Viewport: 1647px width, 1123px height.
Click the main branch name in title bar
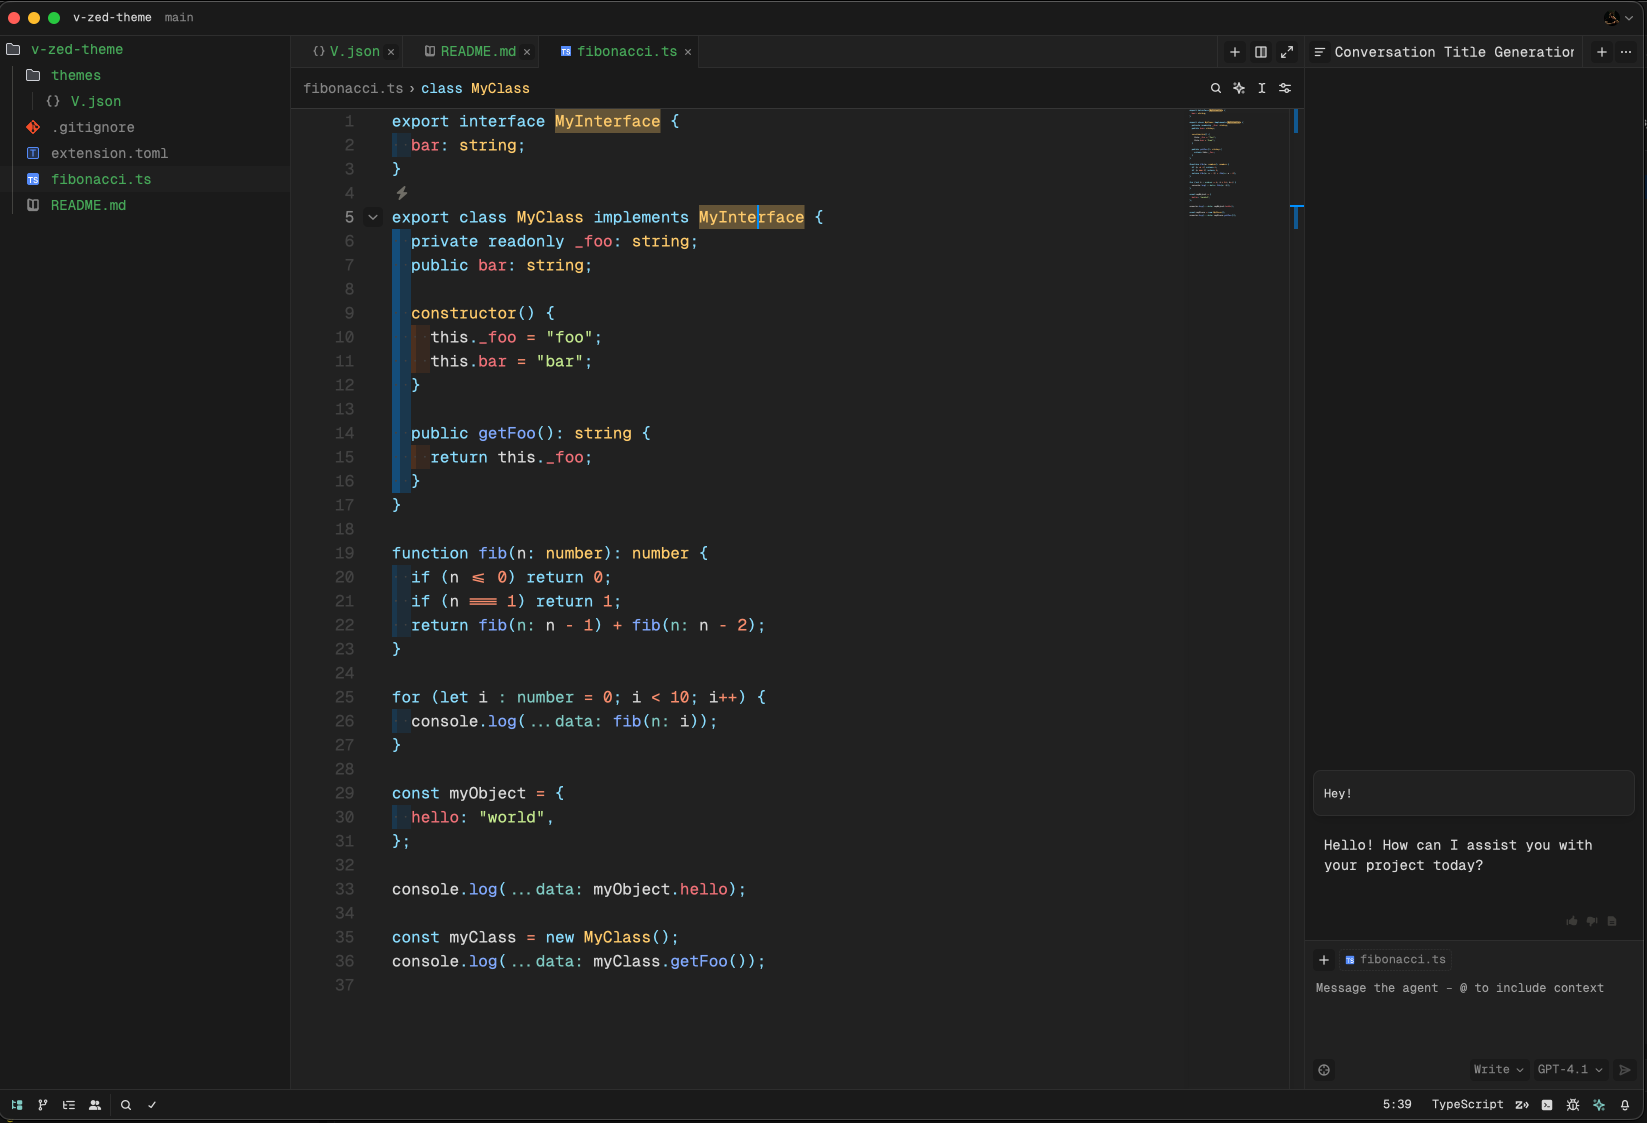[179, 18]
